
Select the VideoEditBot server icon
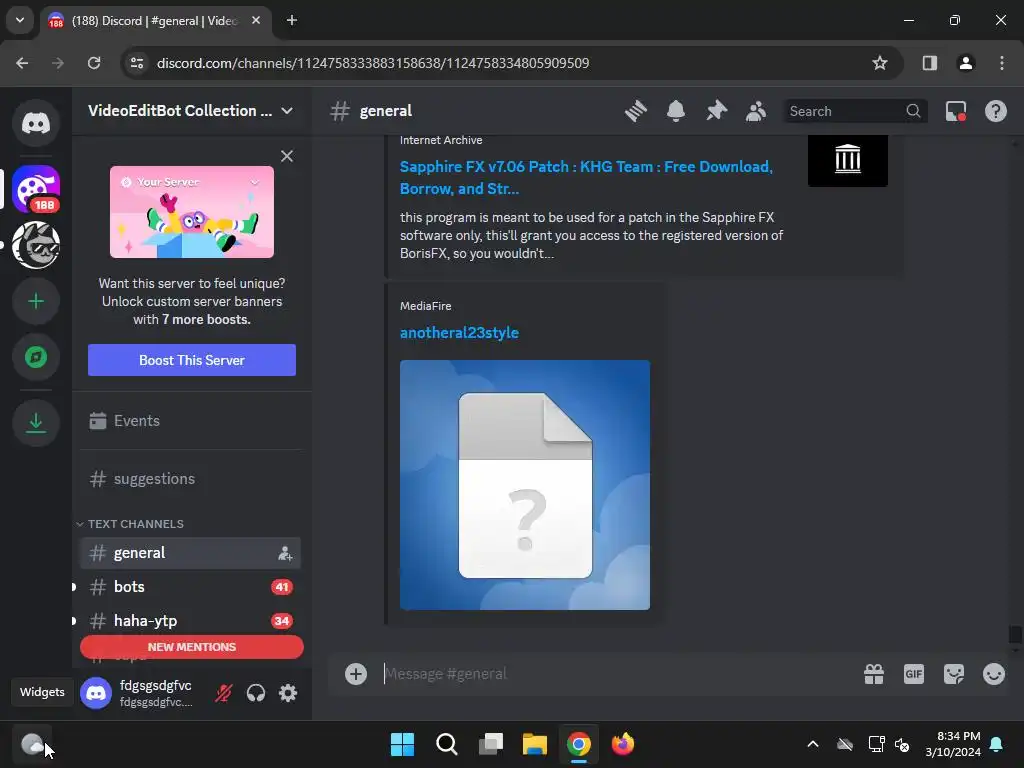[x=36, y=189]
